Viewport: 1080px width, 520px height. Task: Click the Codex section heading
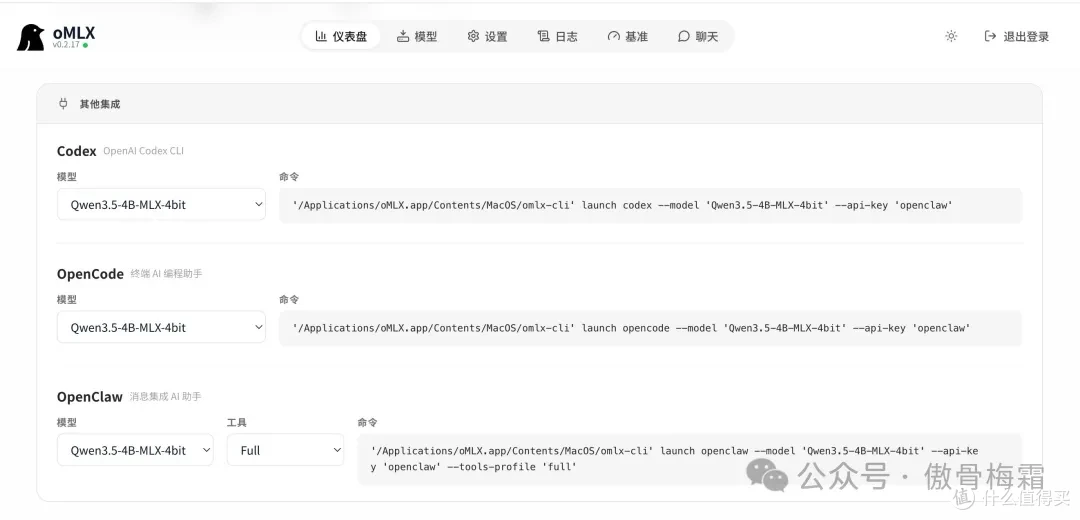pos(76,151)
